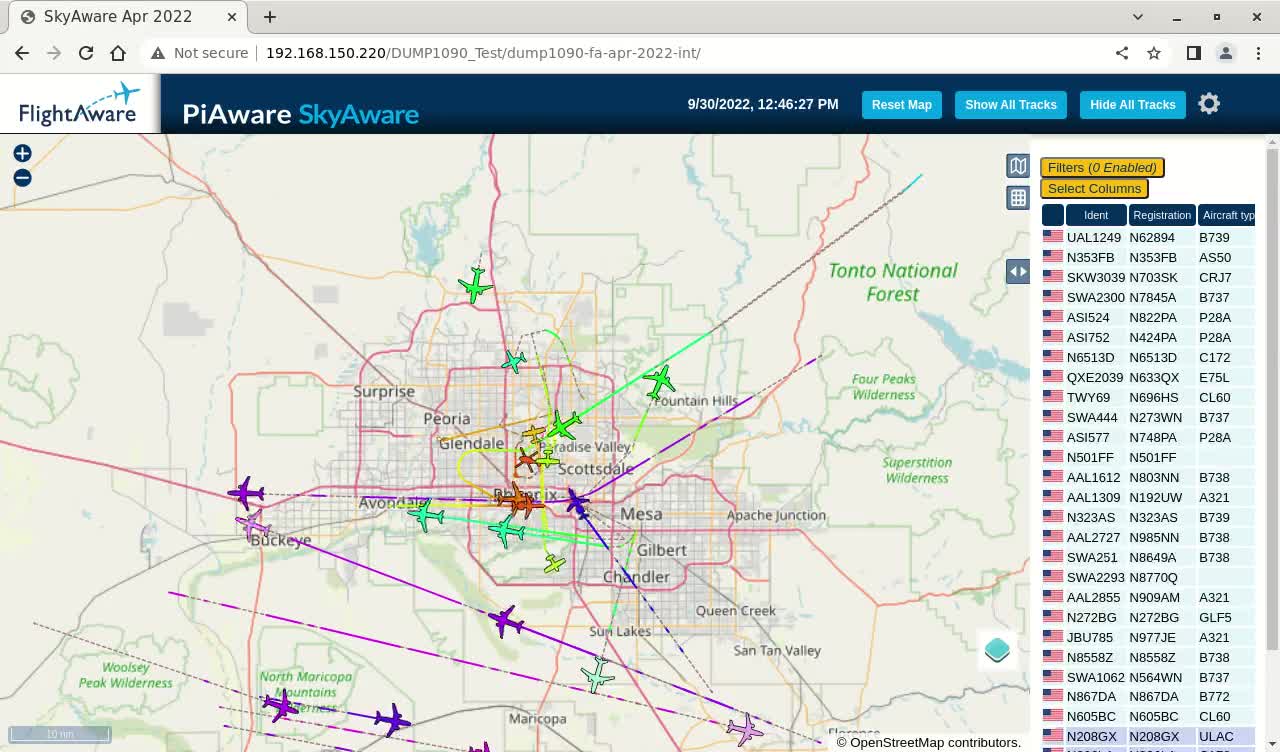1280x752 pixels.
Task: Select QXE2039 flight row
Action: [1148, 377]
